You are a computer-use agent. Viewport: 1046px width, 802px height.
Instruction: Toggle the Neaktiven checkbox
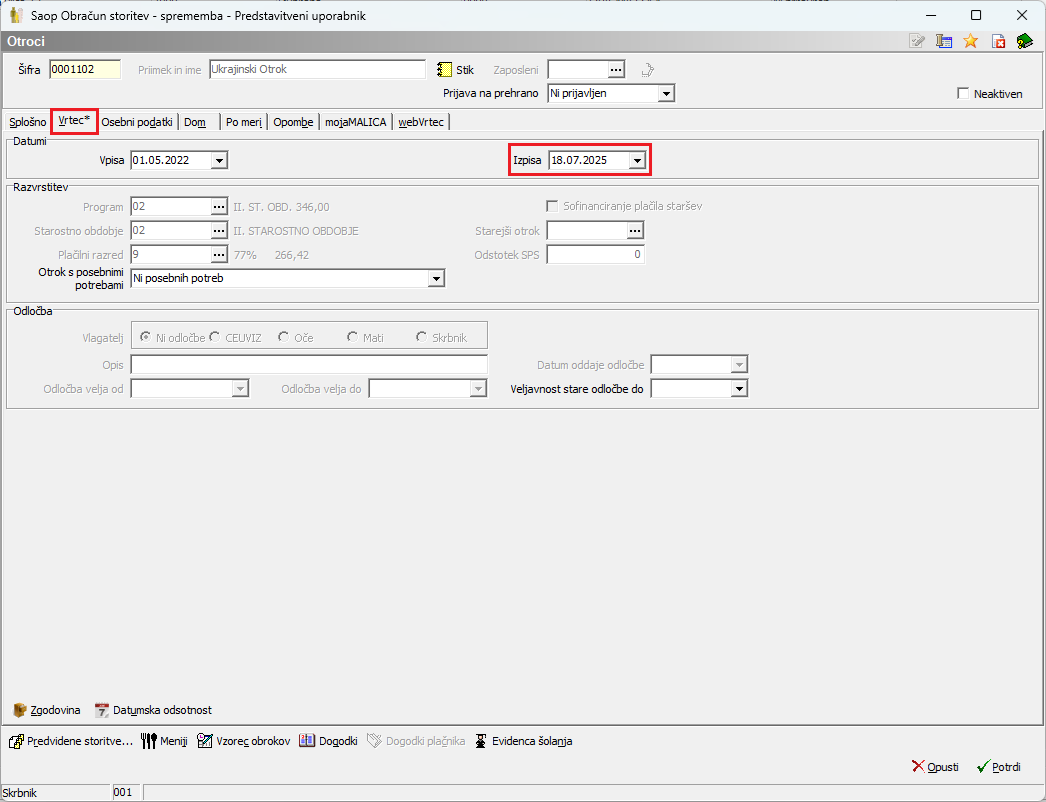pos(963,93)
